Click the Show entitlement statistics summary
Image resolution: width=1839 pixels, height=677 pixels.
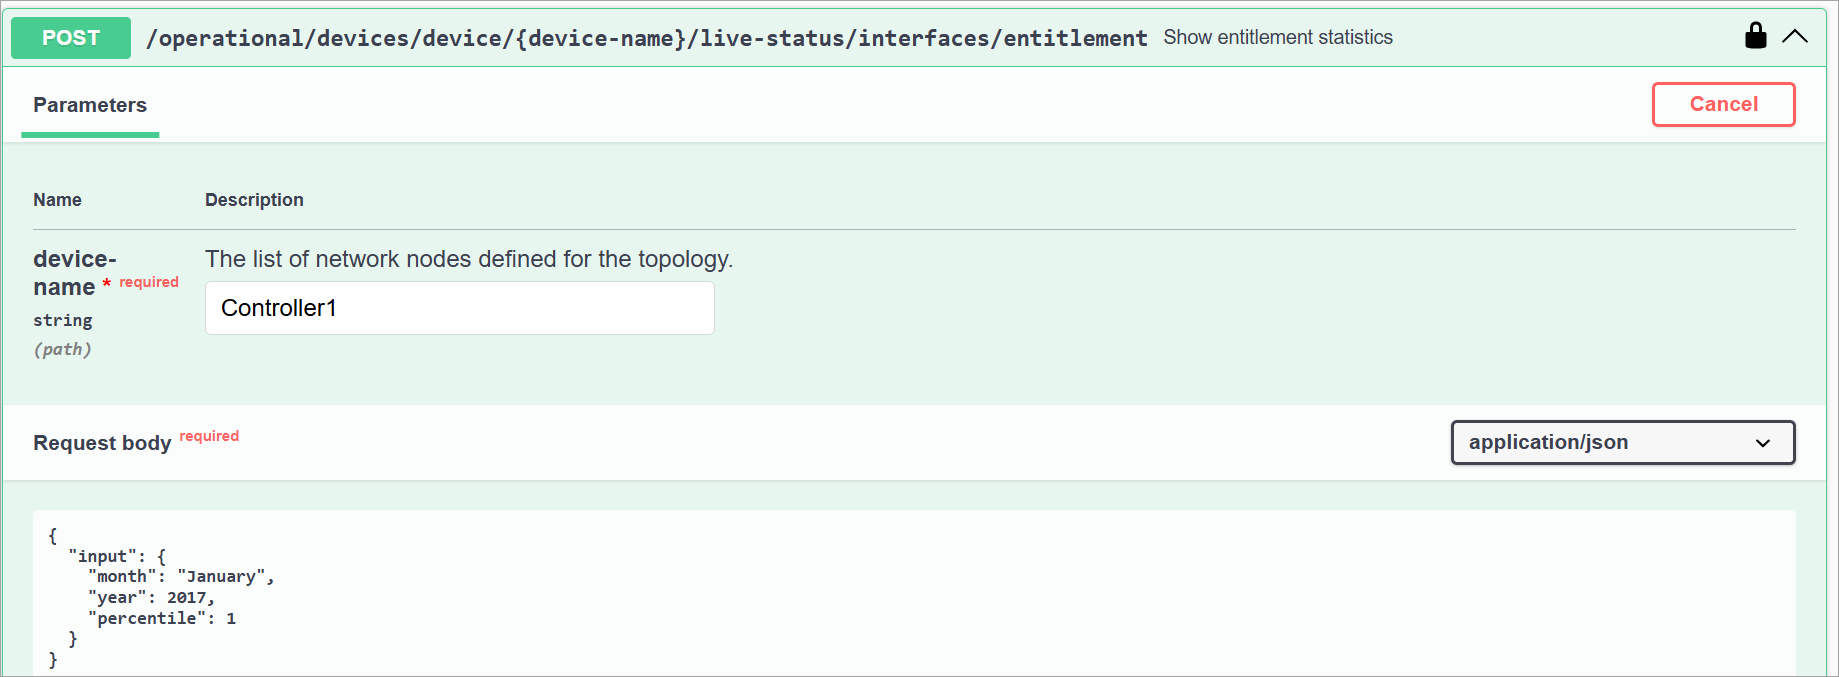tap(1278, 37)
